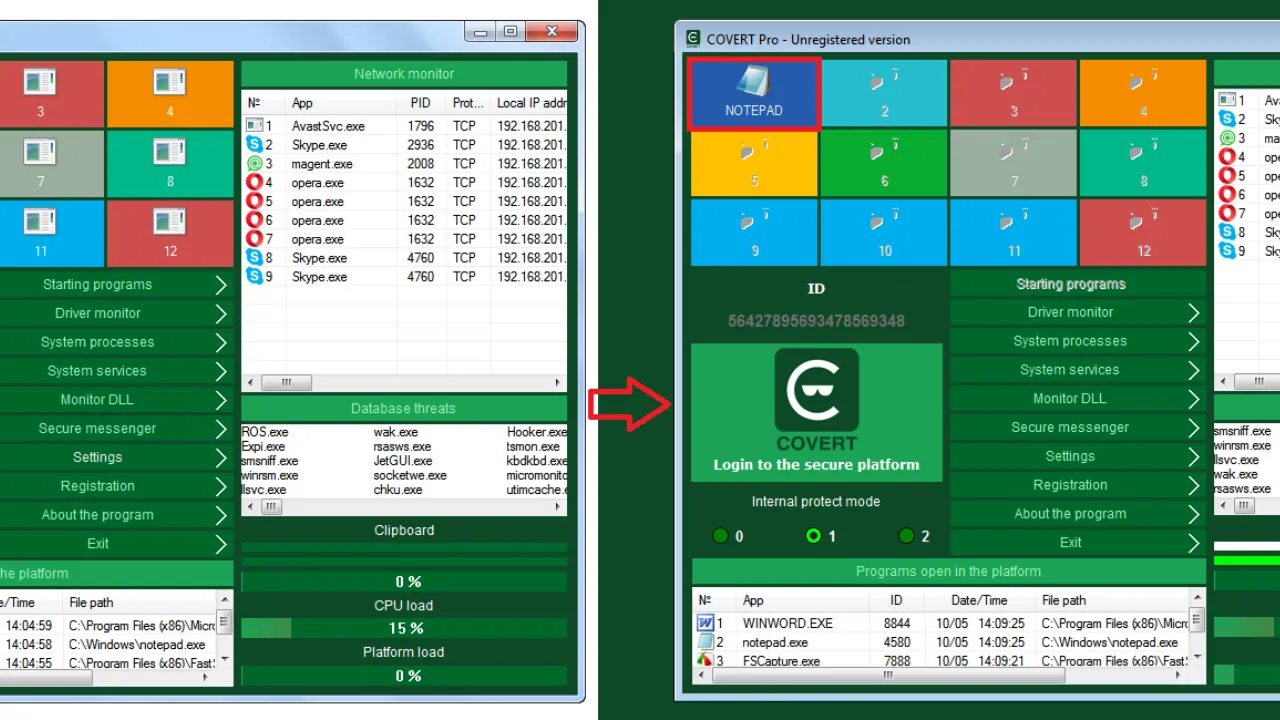This screenshot has height=720, width=1280.
Task: Open Registration in COVERT Pro window
Action: point(1078,485)
